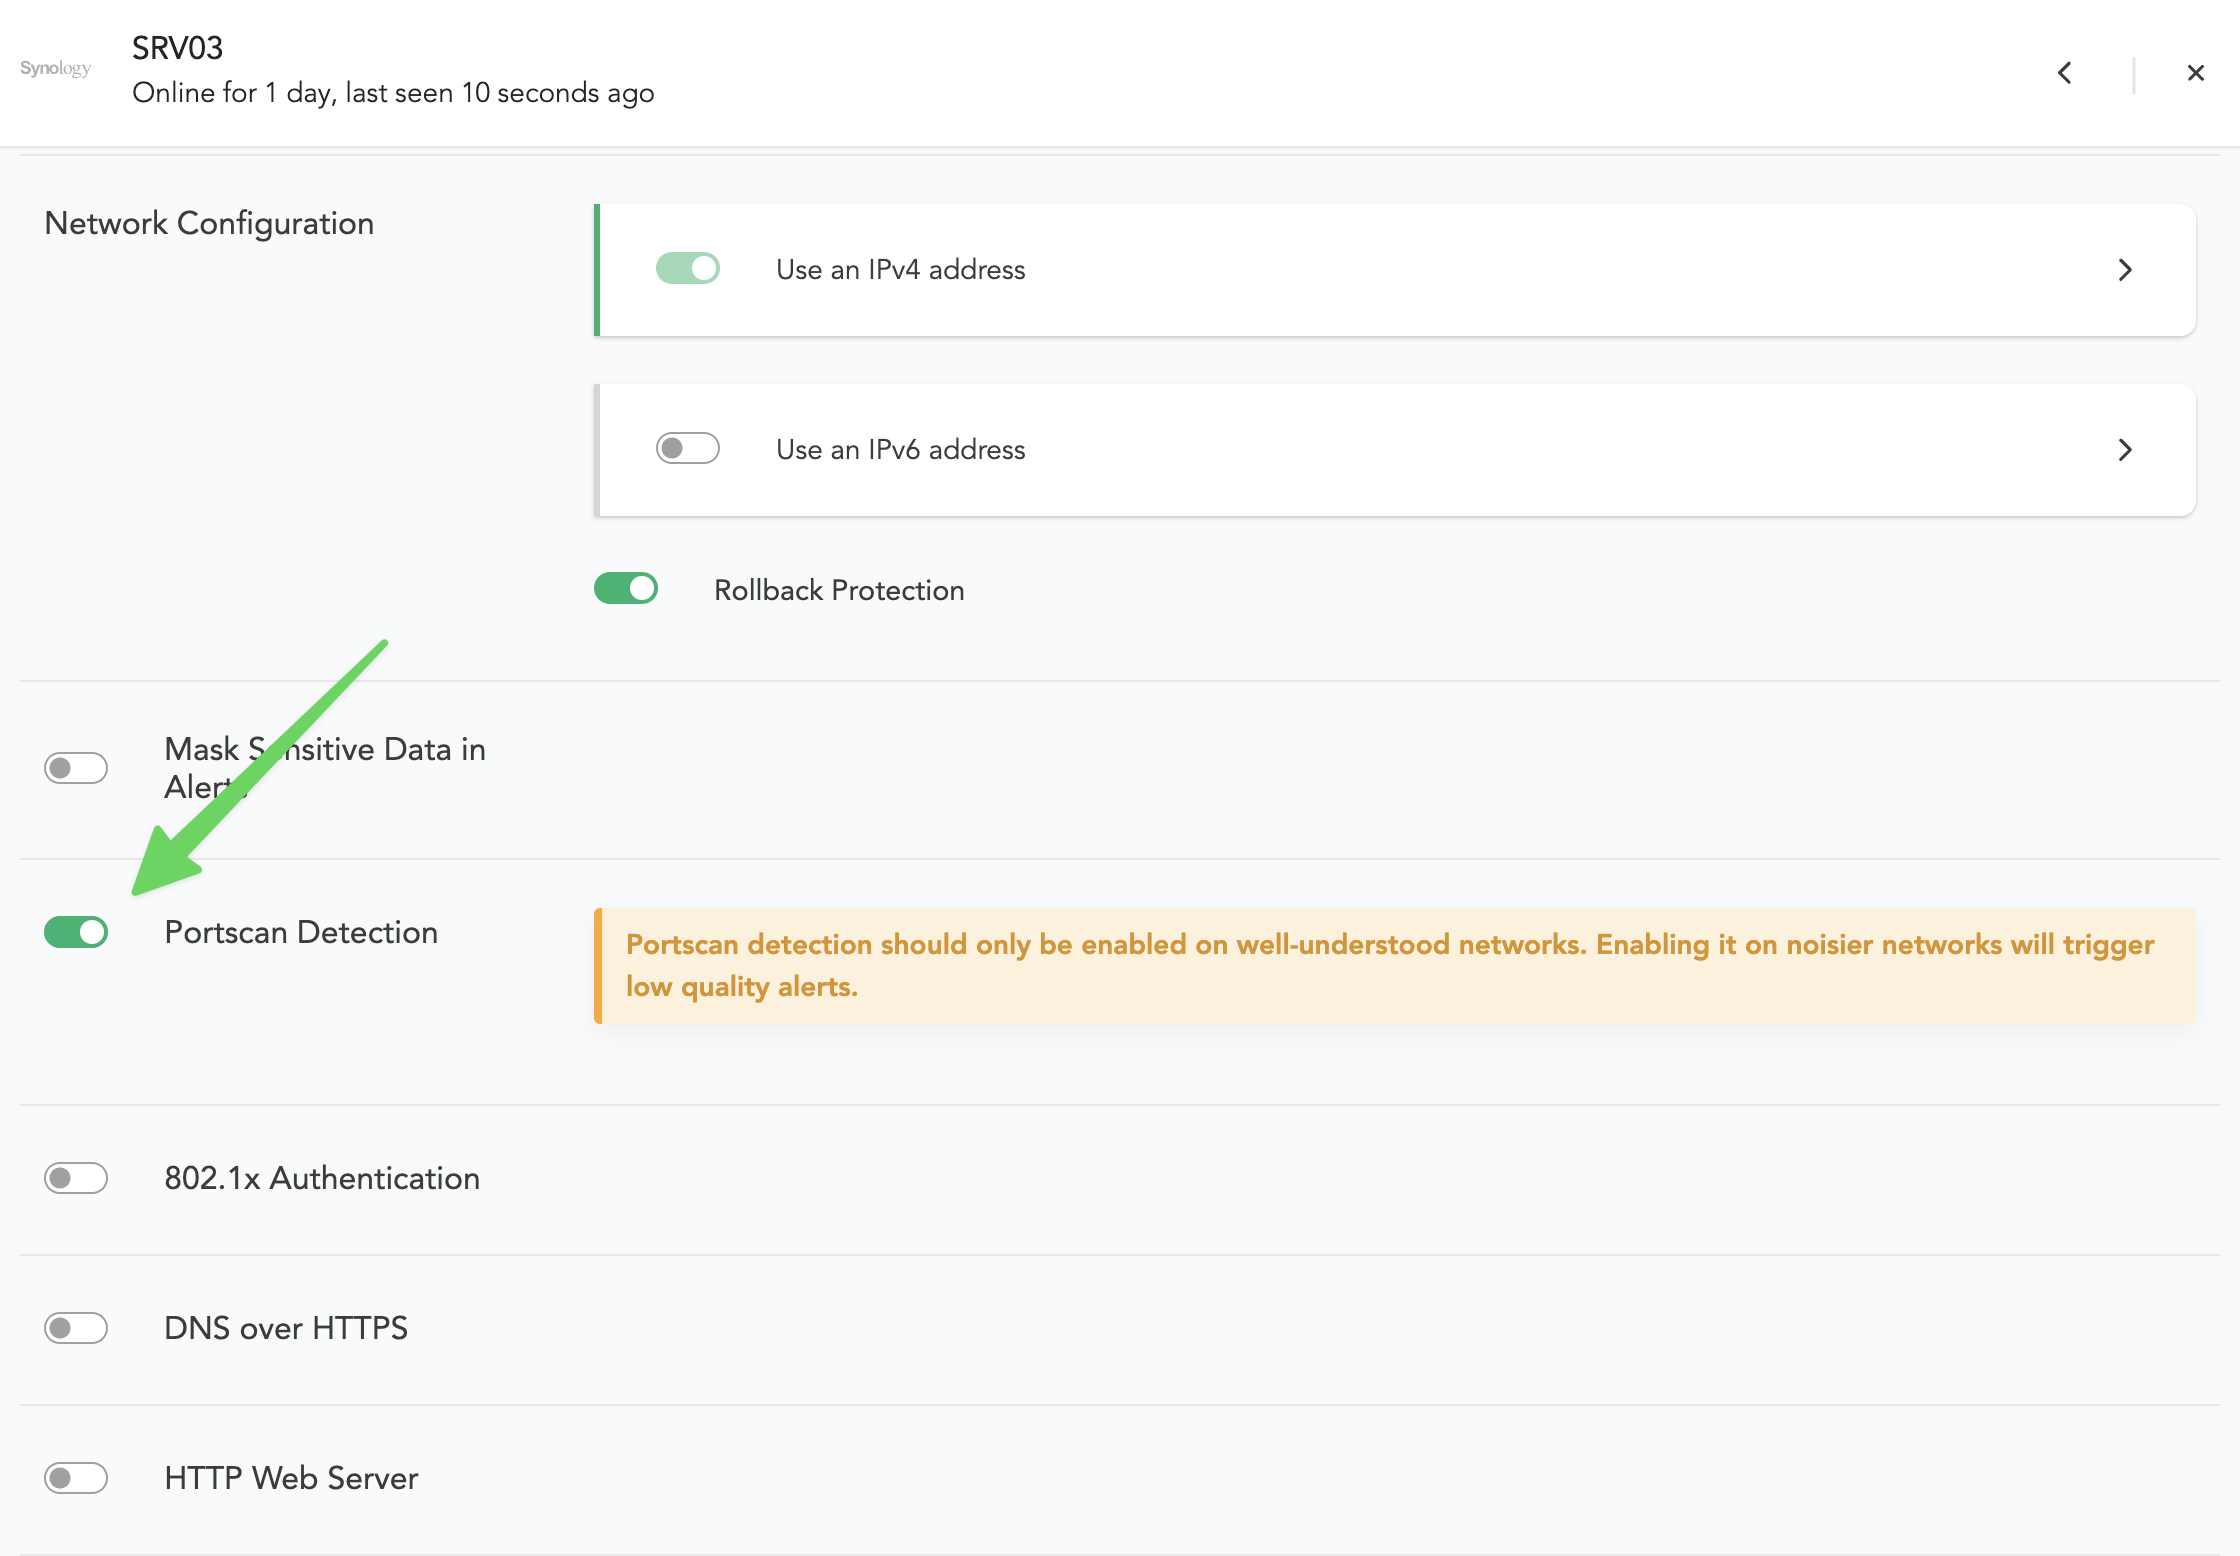Disable Rollback Protection toggle
This screenshot has width=2240, height=1556.
coord(626,588)
